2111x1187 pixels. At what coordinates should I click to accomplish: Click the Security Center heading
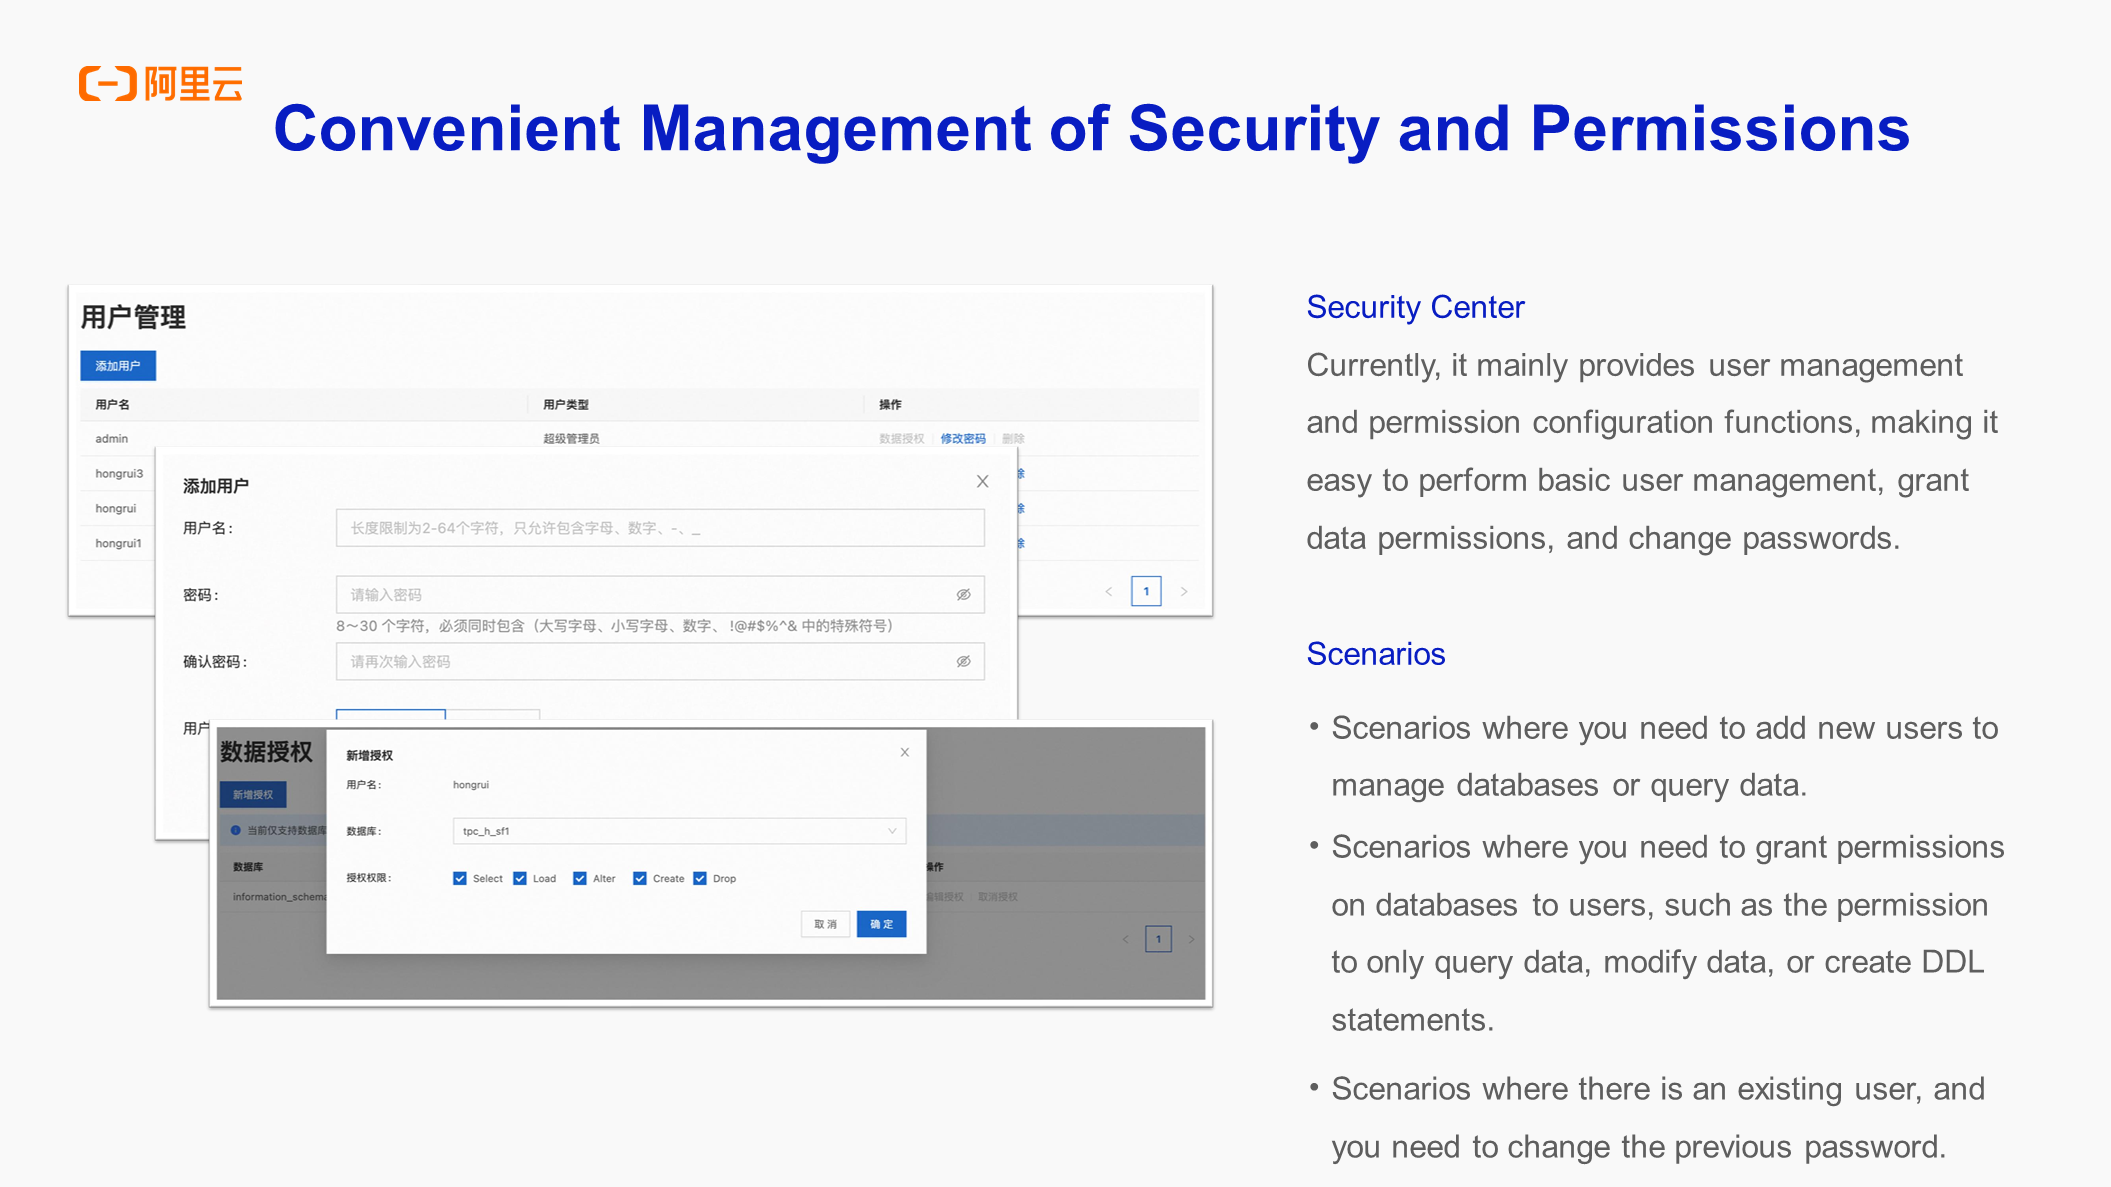point(1415,308)
